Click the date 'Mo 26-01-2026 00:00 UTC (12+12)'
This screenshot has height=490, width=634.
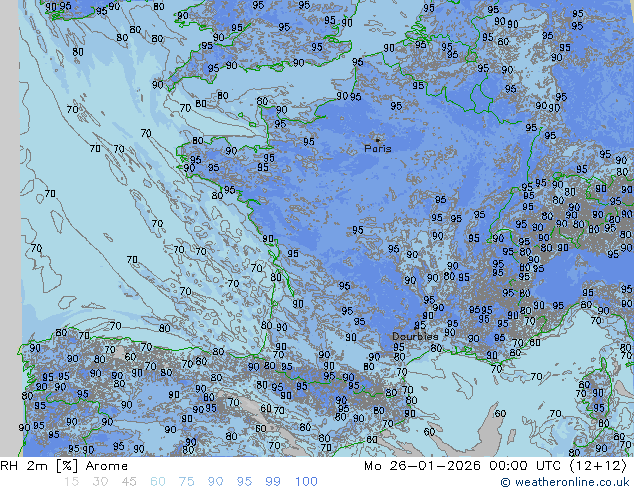[x=495, y=466]
